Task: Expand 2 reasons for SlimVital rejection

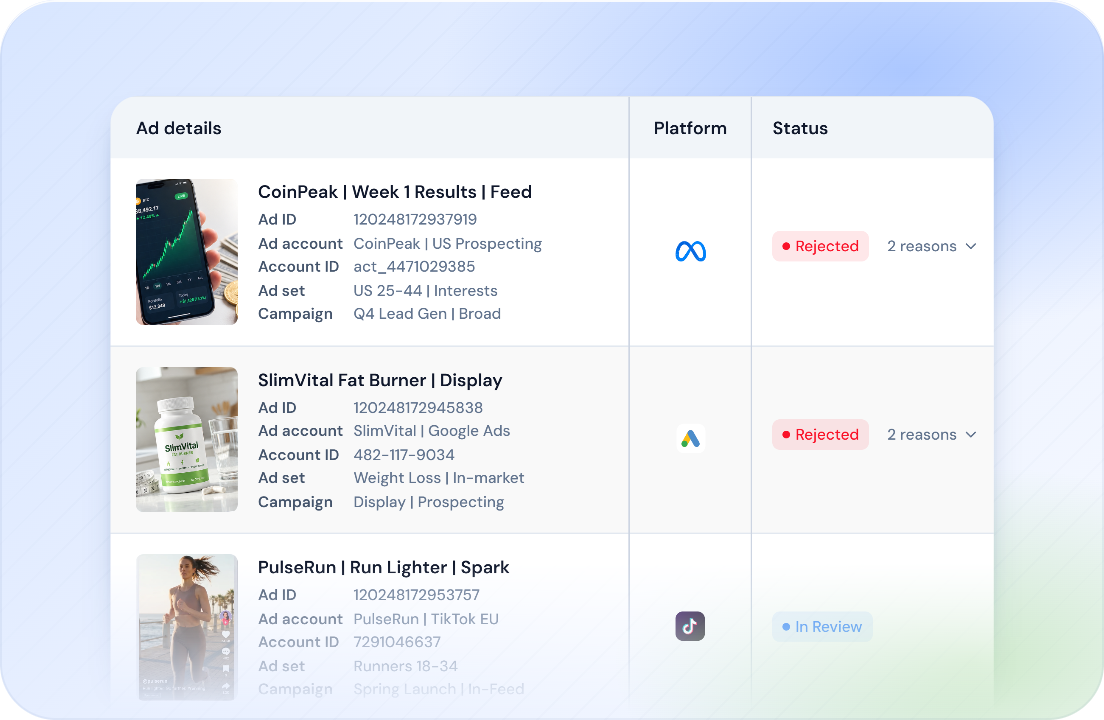Action: tap(932, 435)
